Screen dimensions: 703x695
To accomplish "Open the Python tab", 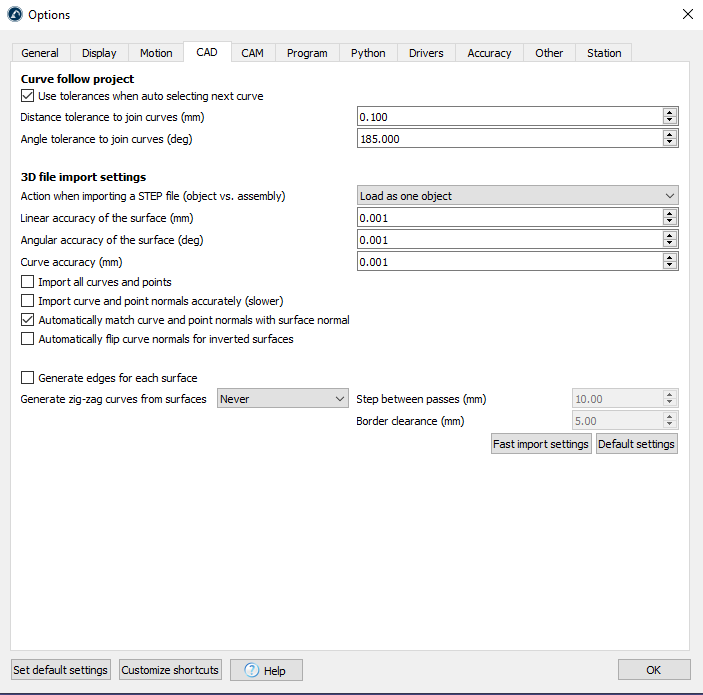I will [x=368, y=53].
